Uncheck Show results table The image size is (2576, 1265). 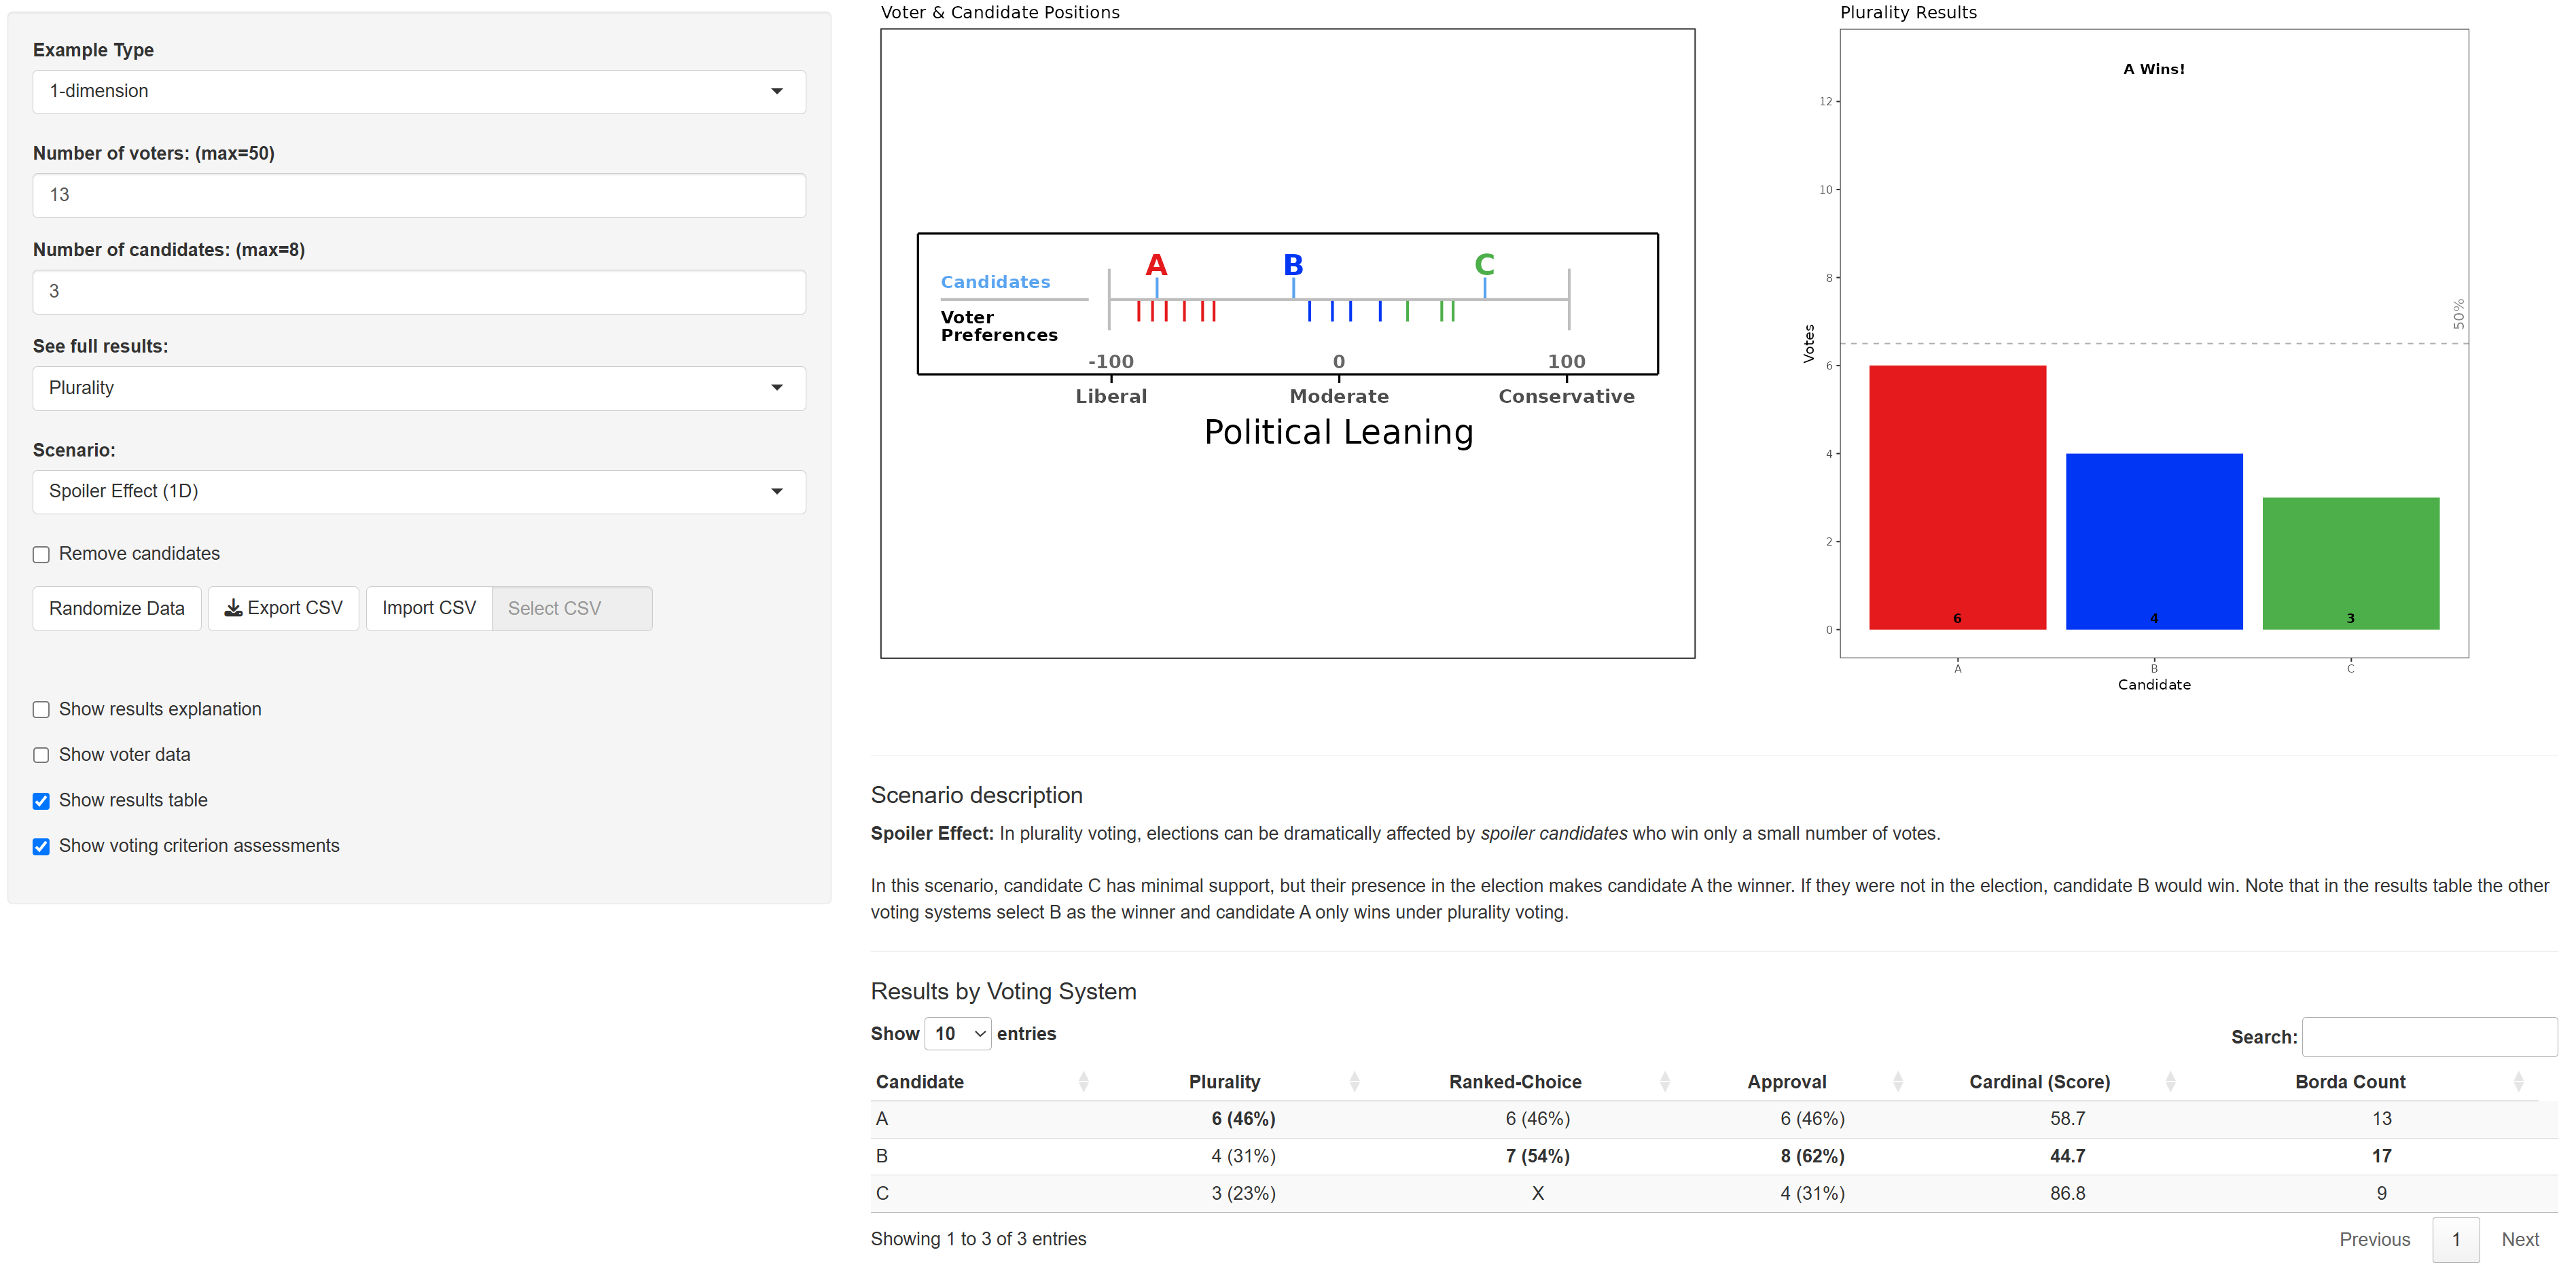pyautogui.click(x=41, y=801)
